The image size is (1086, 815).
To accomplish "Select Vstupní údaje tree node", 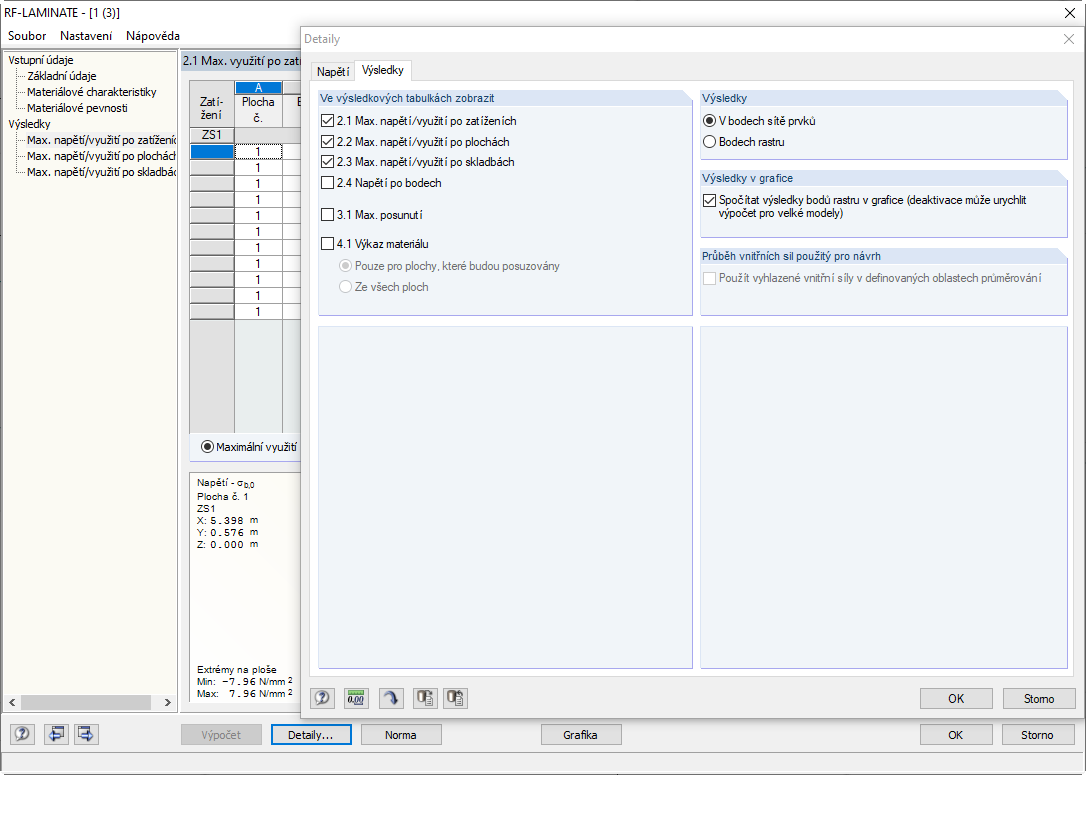I will (x=41, y=60).
